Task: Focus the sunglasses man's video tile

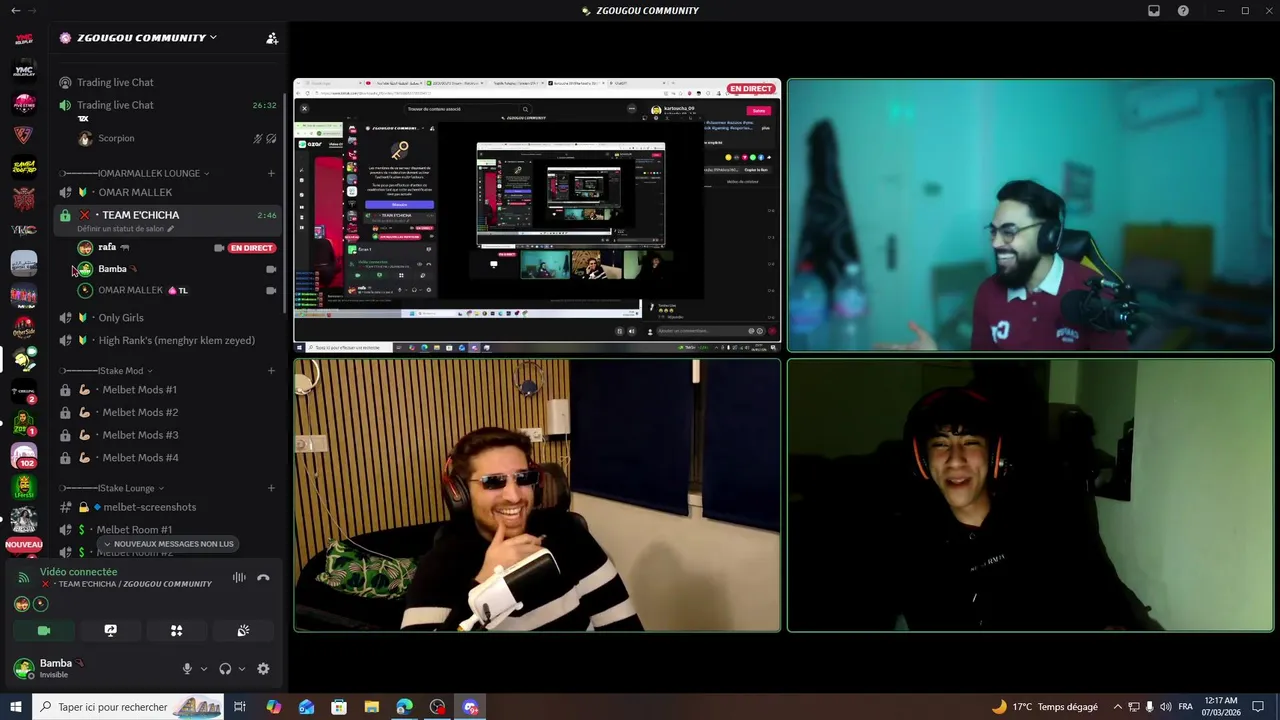Action: [537, 496]
